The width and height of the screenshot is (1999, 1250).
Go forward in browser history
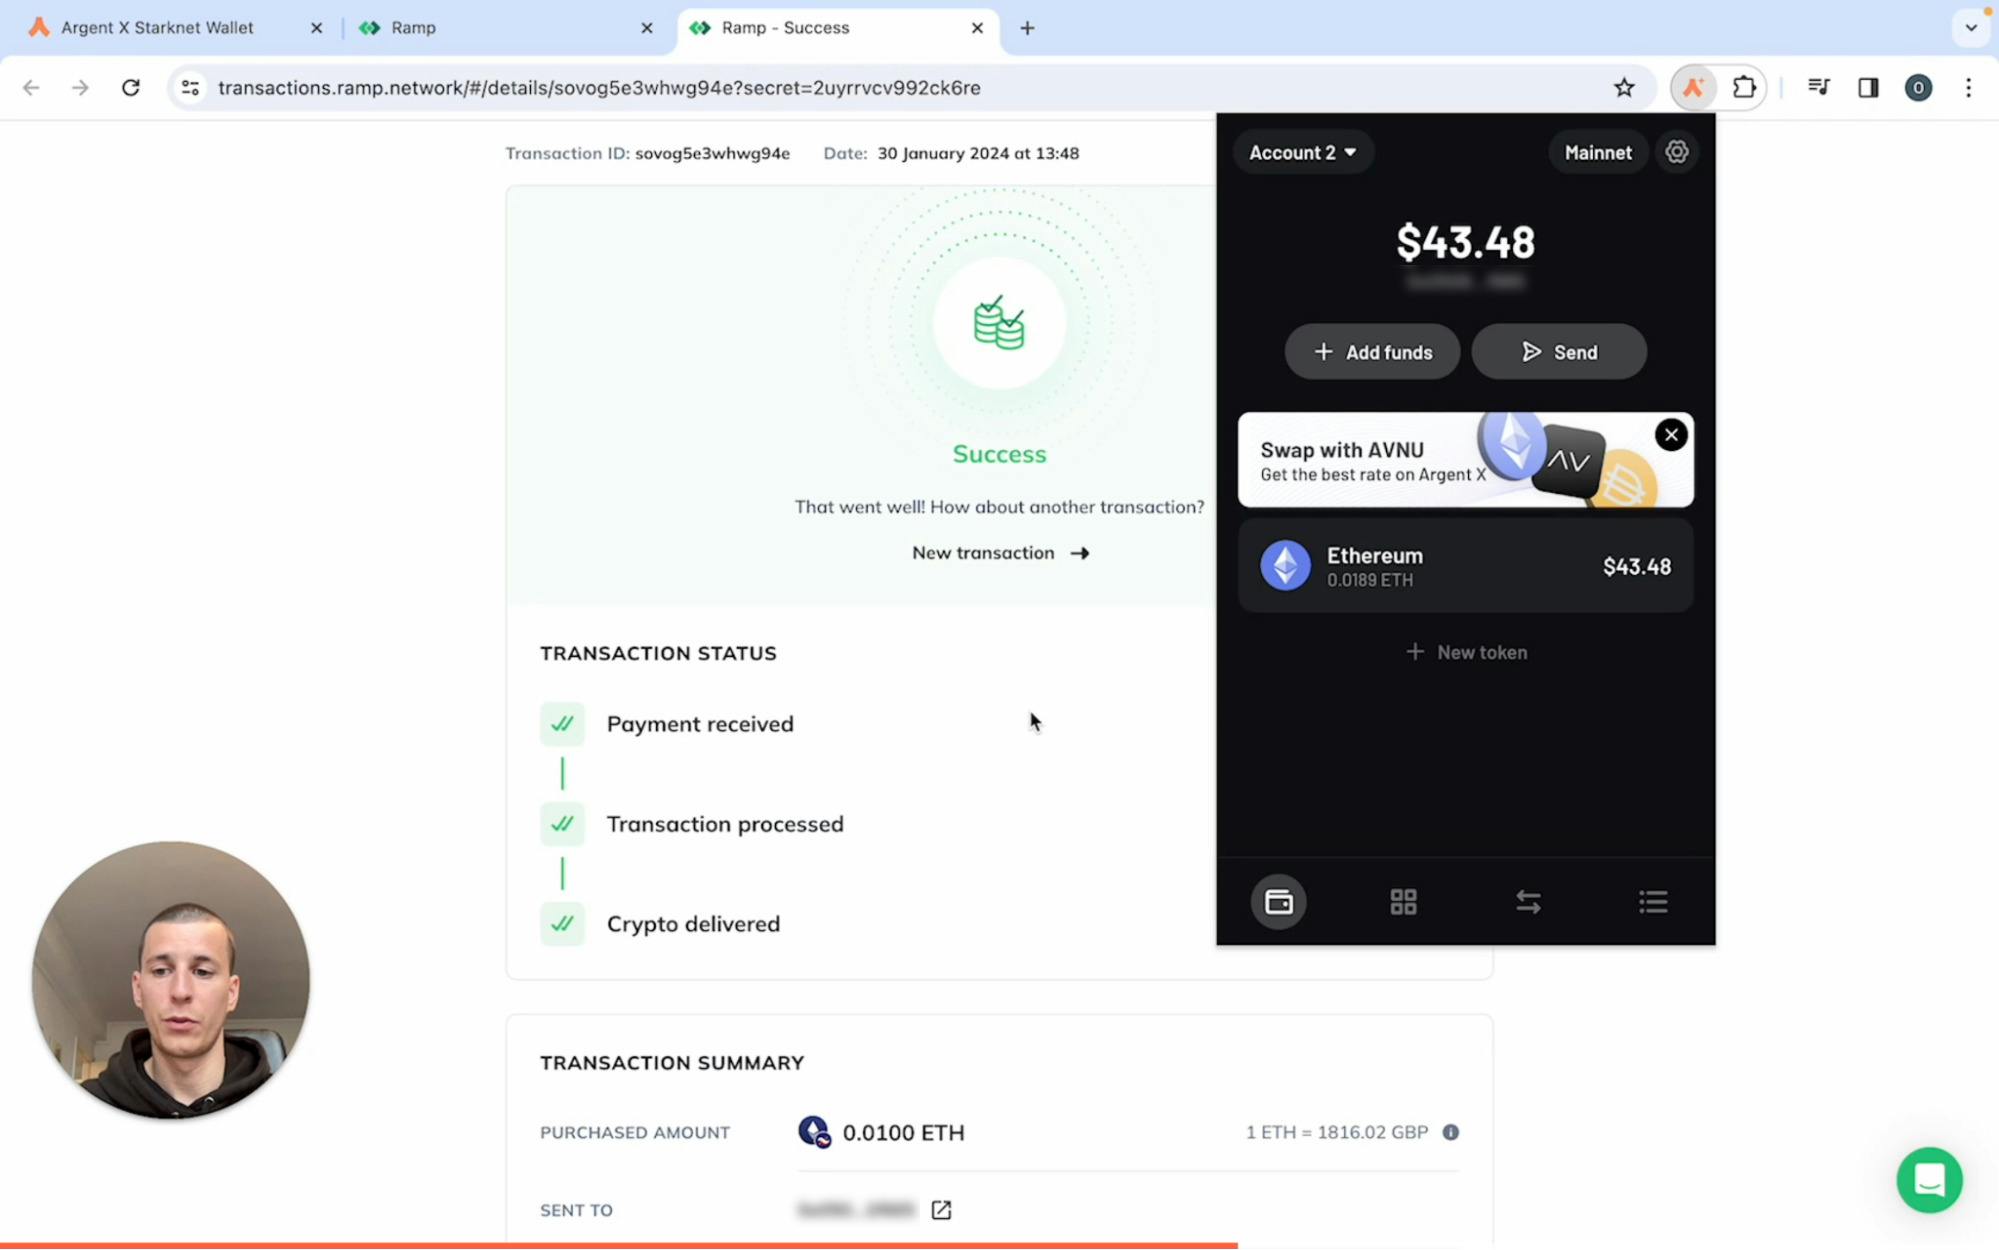[x=80, y=88]
